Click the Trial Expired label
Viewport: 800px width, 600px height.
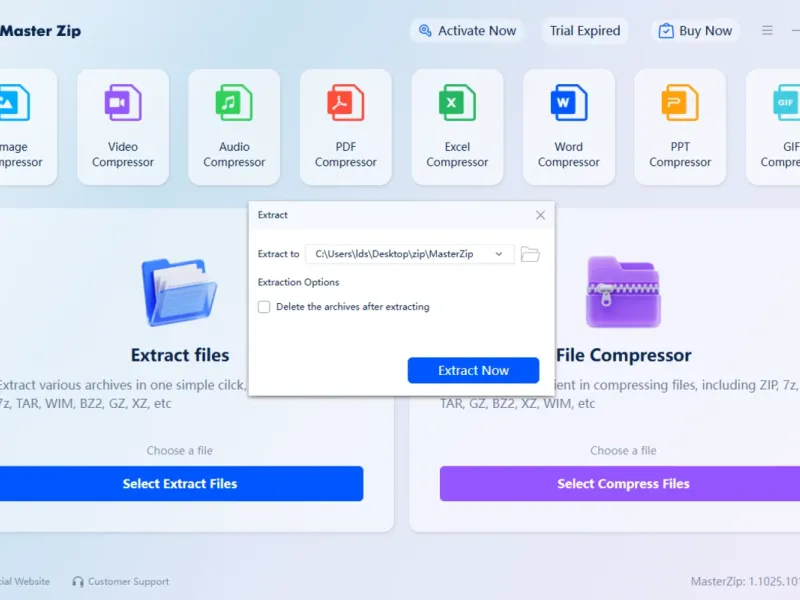click(585, 31)
